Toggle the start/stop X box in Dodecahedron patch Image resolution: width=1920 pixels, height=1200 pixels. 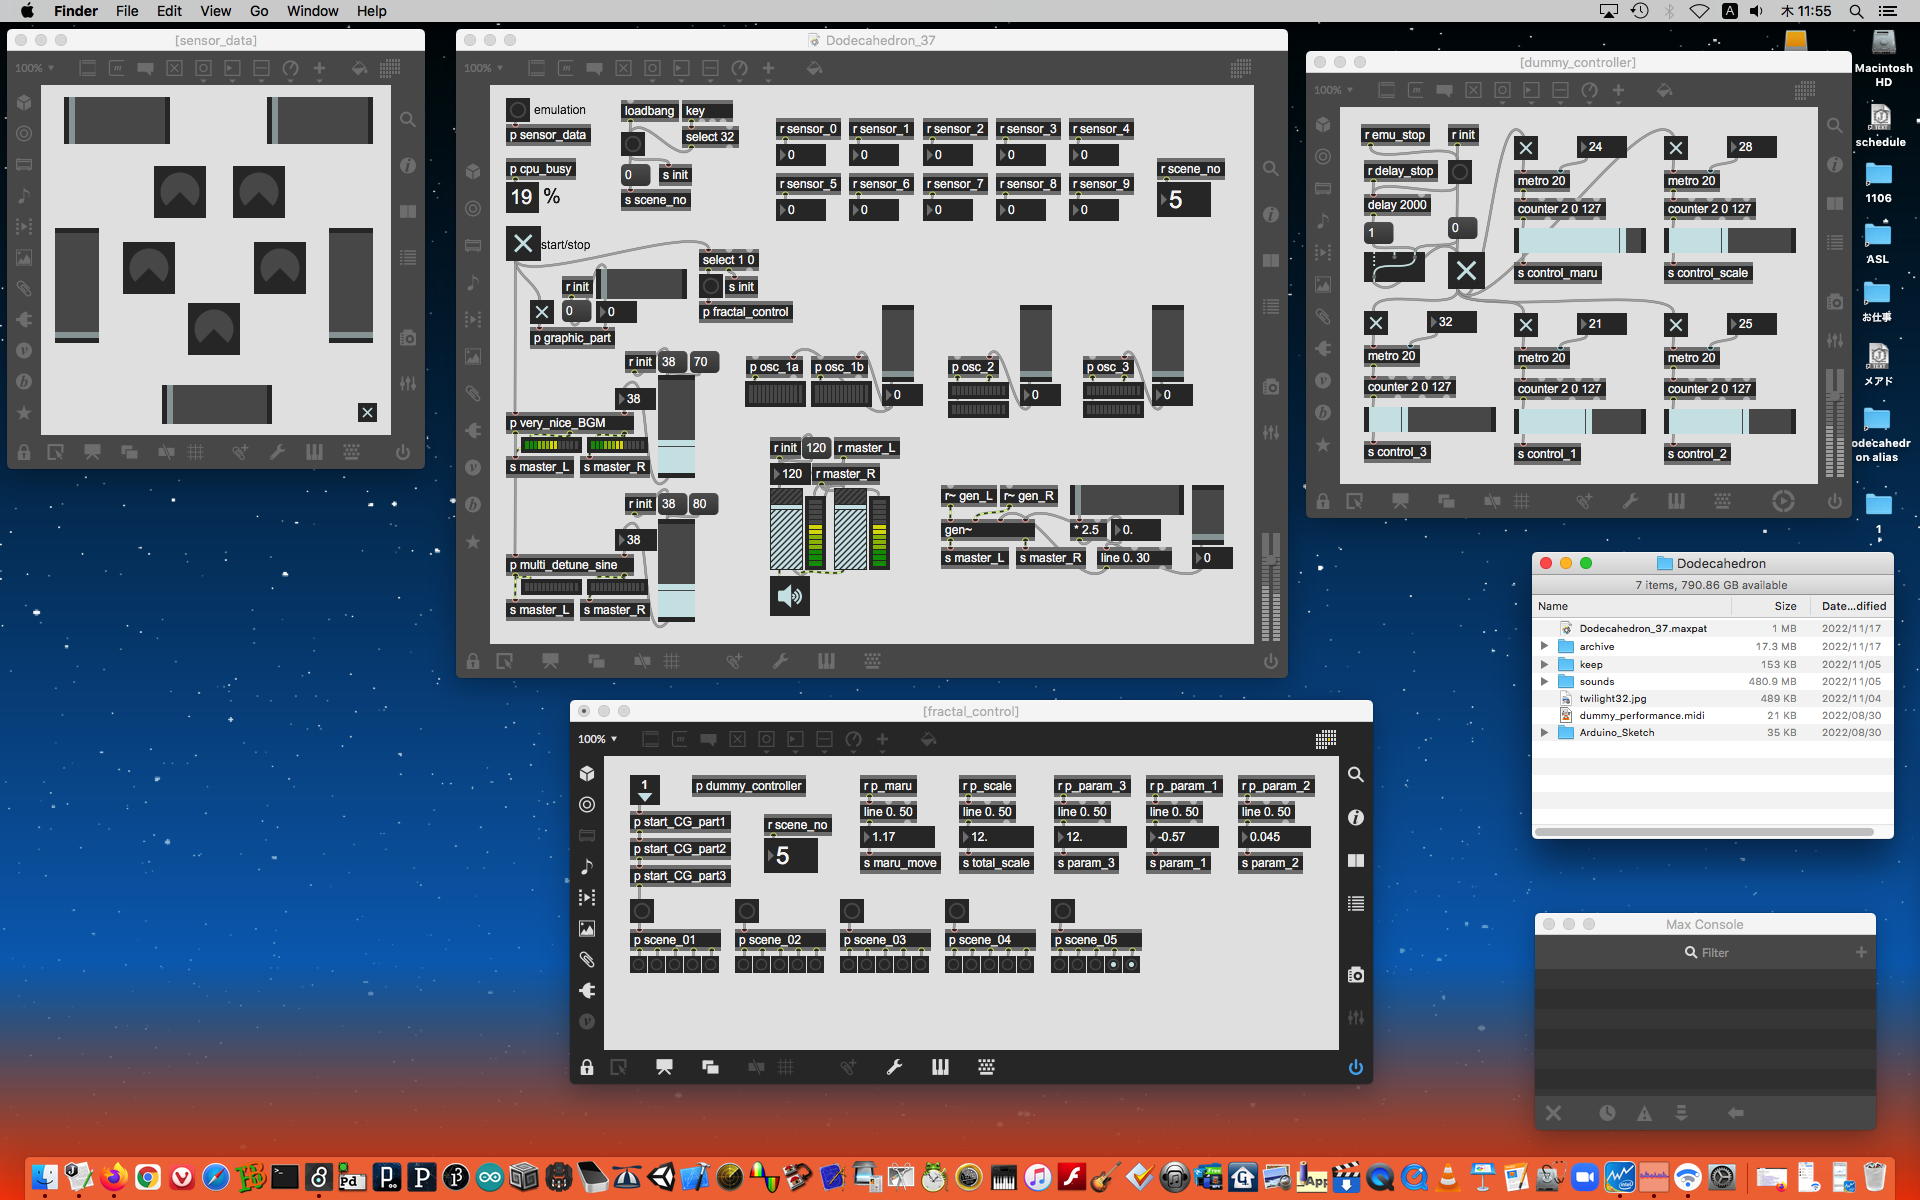click(523, 243)
